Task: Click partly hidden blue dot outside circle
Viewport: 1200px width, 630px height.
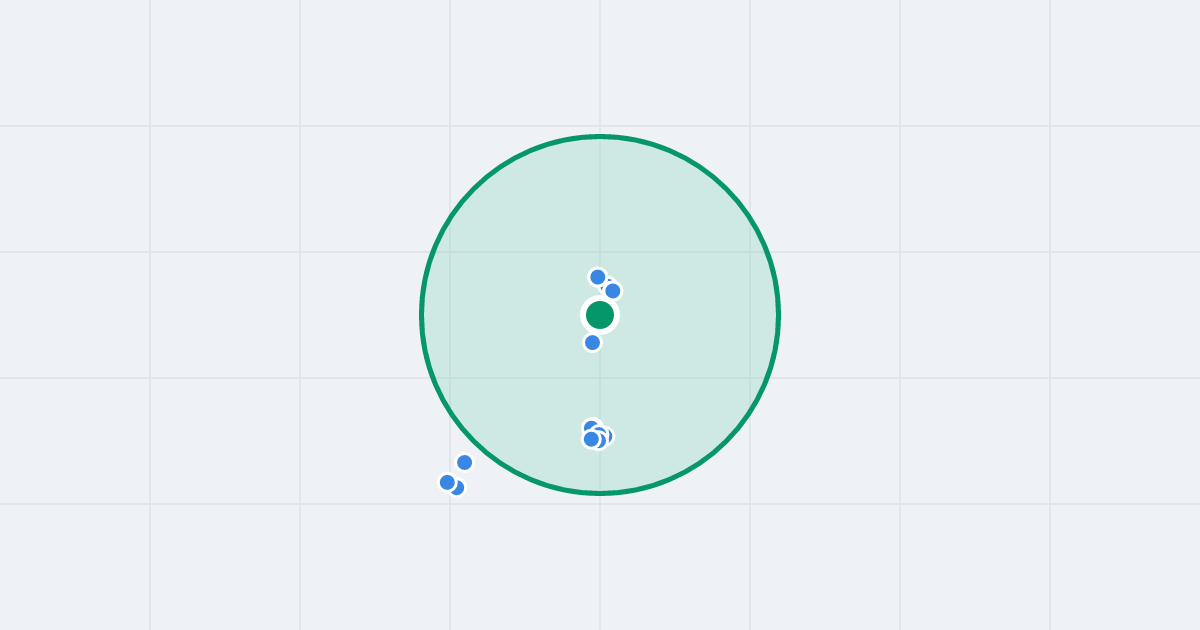Action: 460,490
